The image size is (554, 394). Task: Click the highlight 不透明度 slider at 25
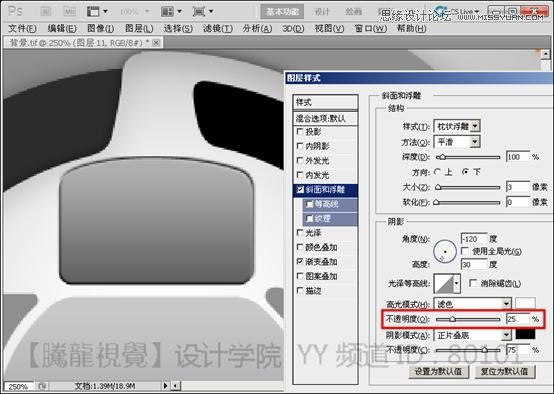[468, 319]
